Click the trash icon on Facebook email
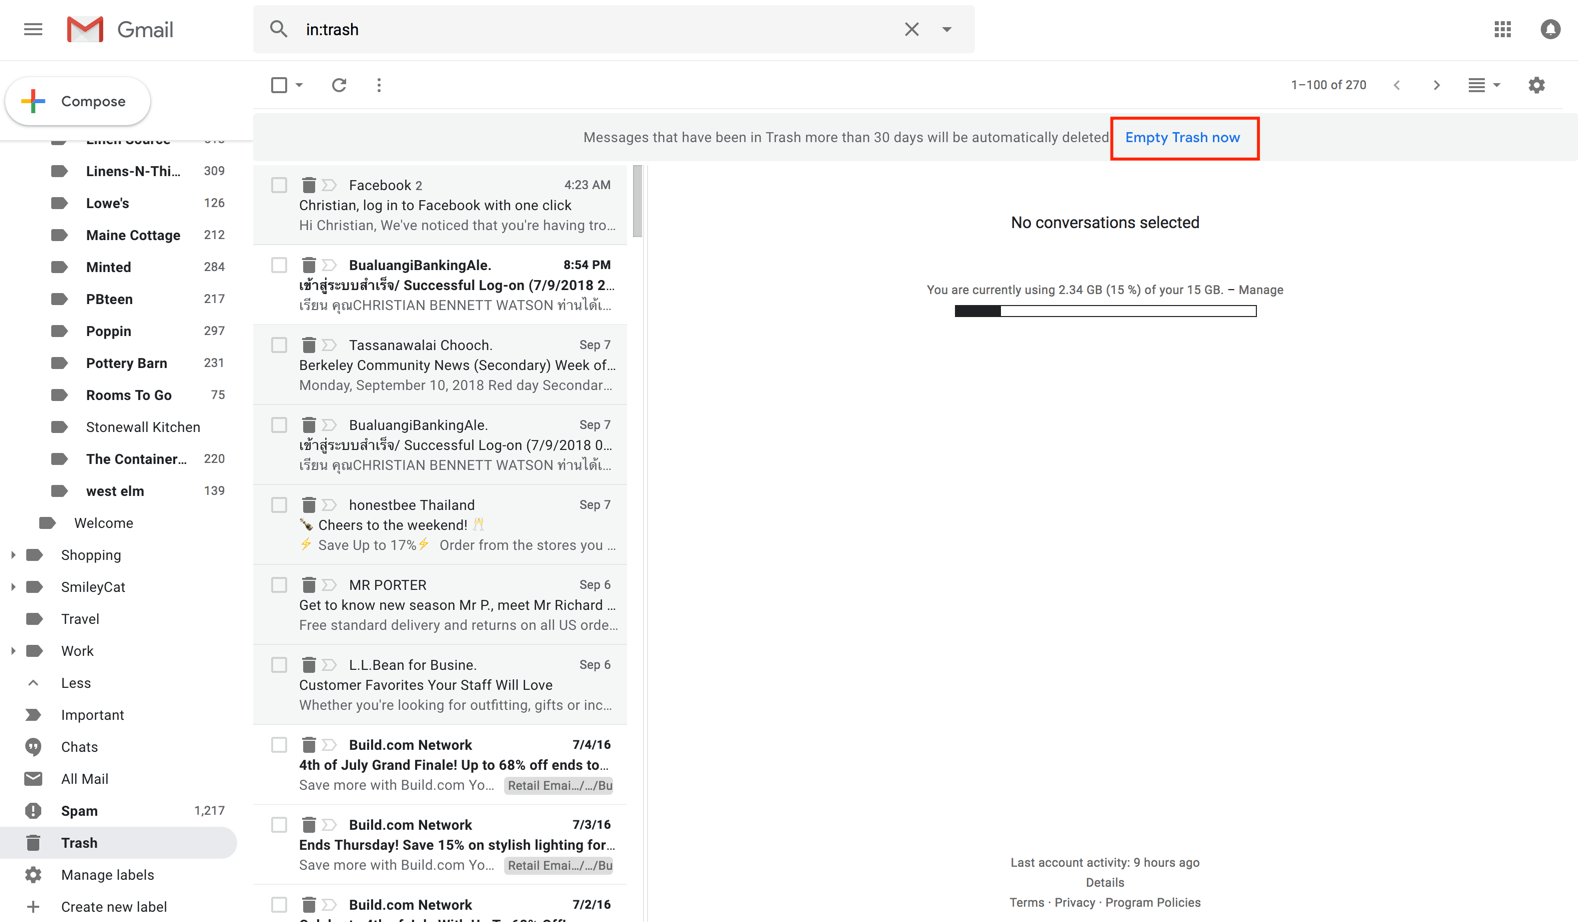This screenshot has width=1578, height=922. tap(309, 185)
